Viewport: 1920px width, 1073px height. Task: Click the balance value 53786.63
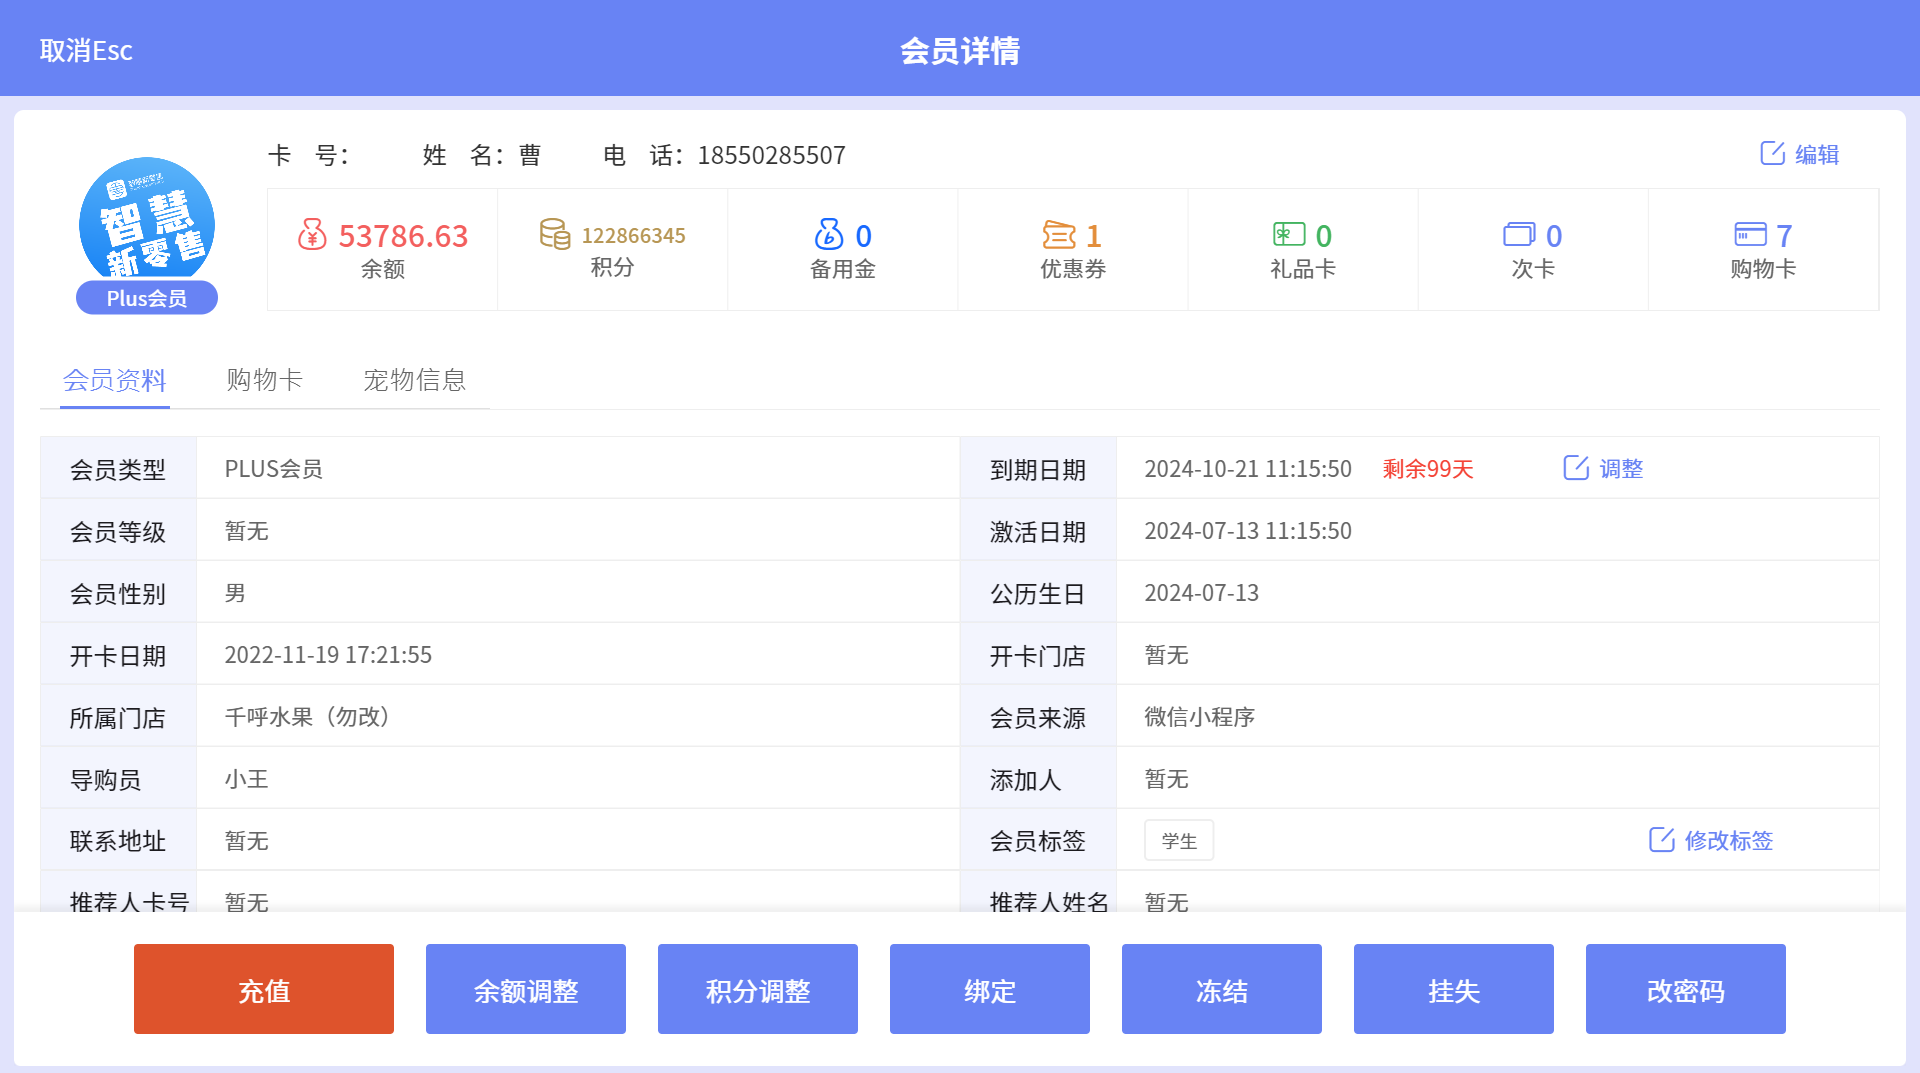pyautogui.click(x=403, y=236)
